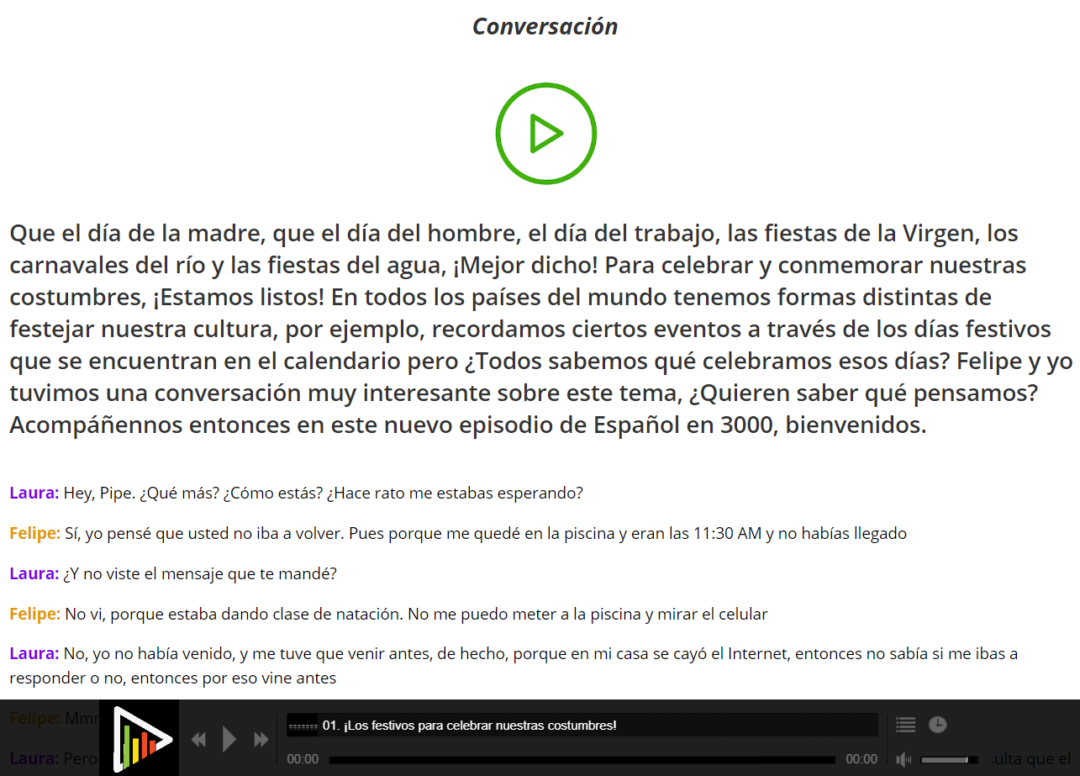Viewport: 1080px width, 776px height.
Task: Click the Conversación heading
Action: (545, 27)
